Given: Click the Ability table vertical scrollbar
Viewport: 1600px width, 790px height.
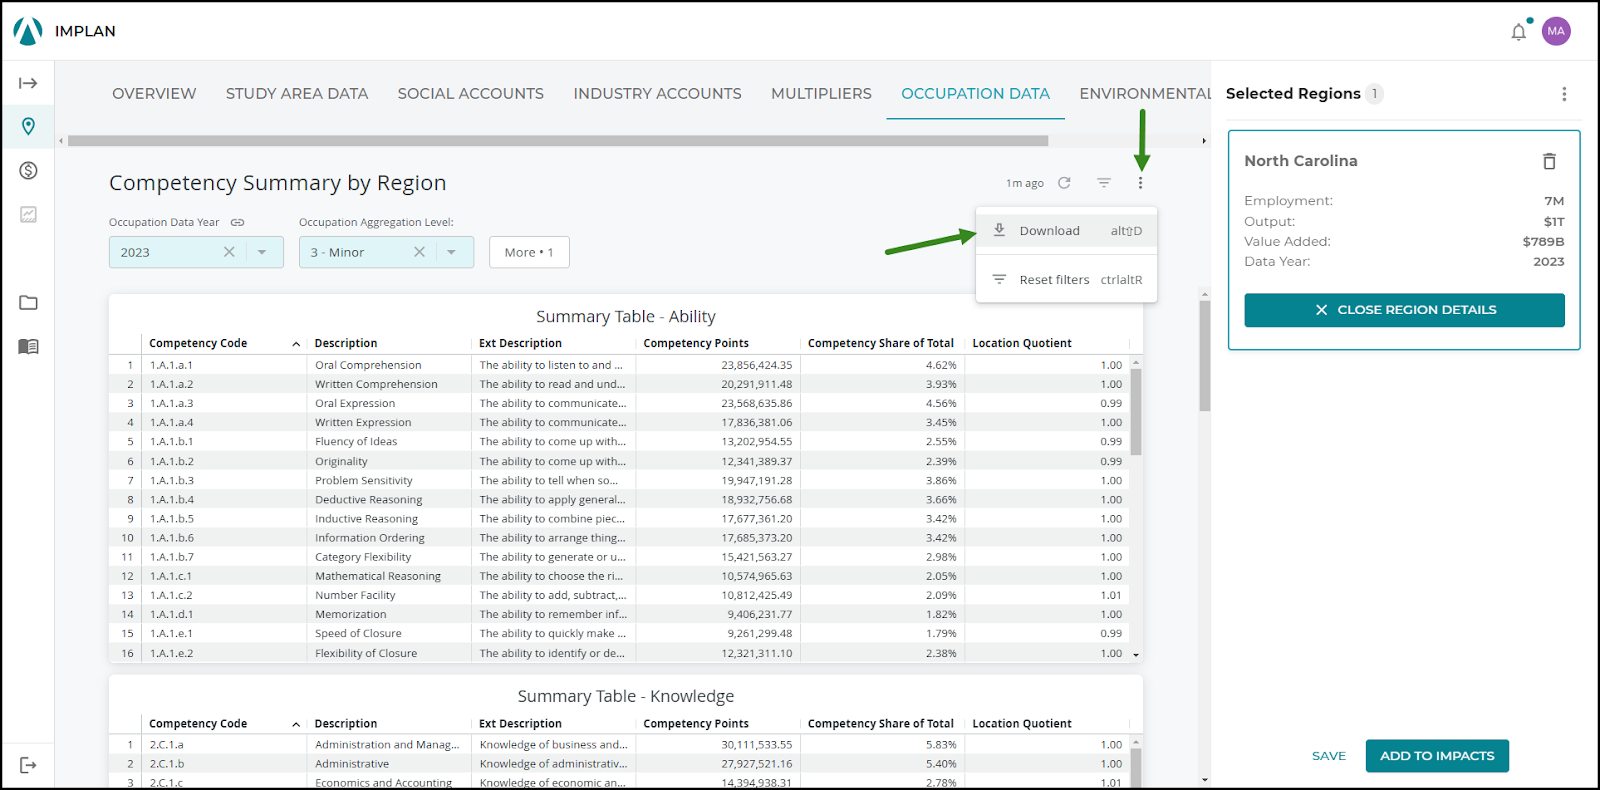Looking at the screenshot, I should click(x=1136, y=412).
